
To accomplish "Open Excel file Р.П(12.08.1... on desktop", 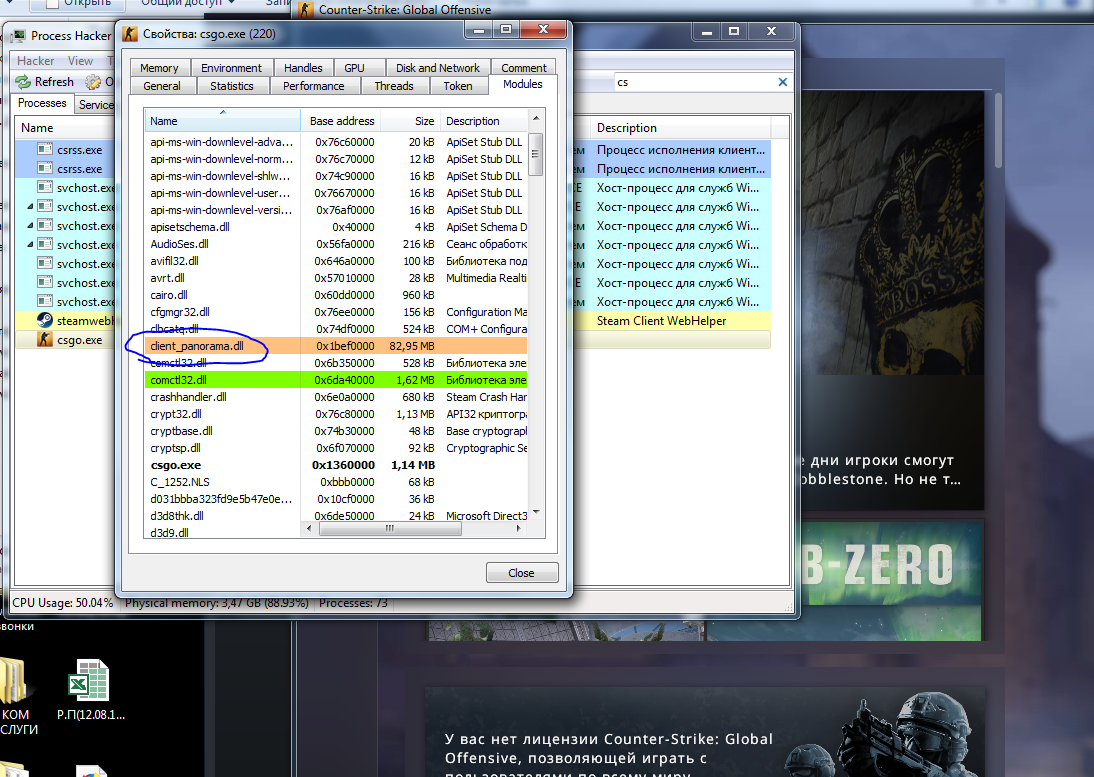I will click(89, 689).
